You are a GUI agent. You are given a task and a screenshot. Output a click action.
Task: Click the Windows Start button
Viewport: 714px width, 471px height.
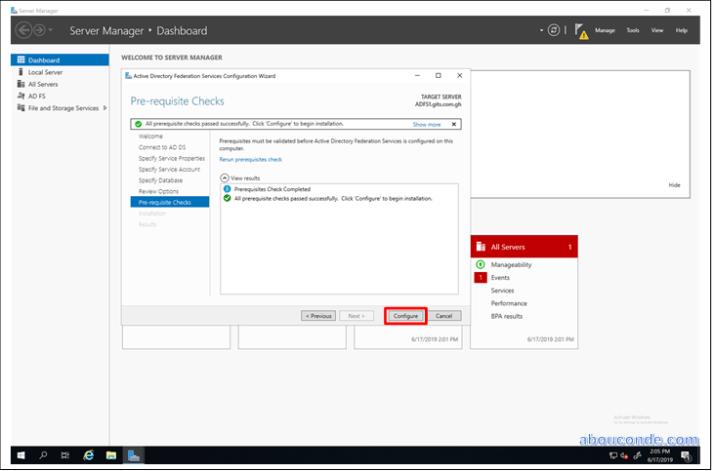click(x=20, y=455)
